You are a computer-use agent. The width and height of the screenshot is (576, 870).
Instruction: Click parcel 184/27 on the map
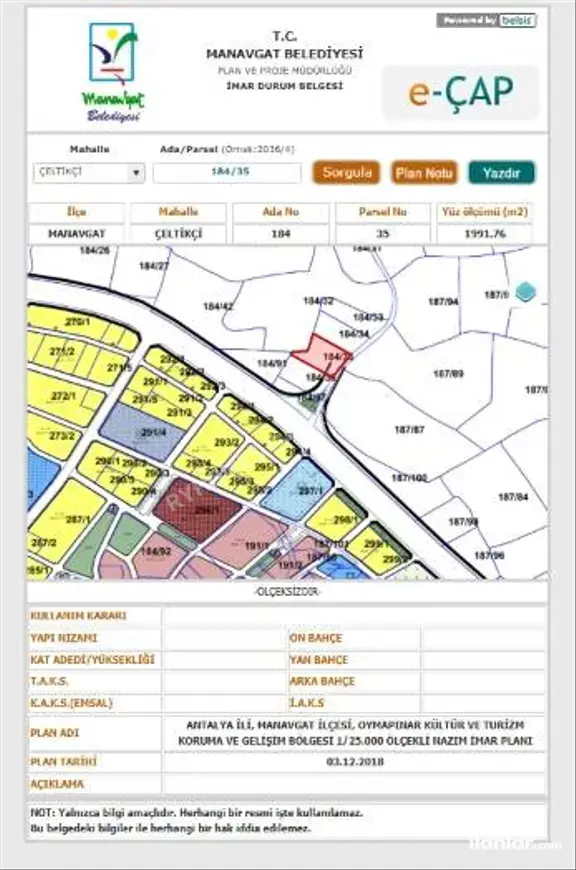(x=154, y=266)
